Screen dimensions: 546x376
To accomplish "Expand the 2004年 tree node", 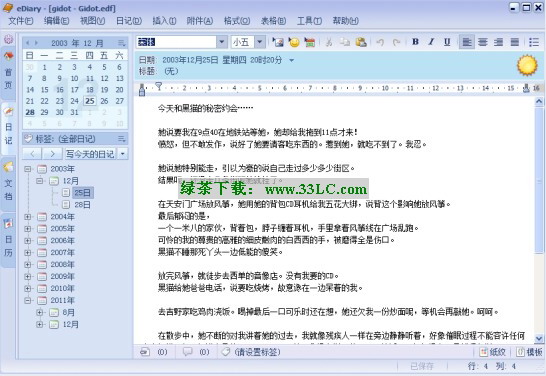I will click(x=28, y=217).
